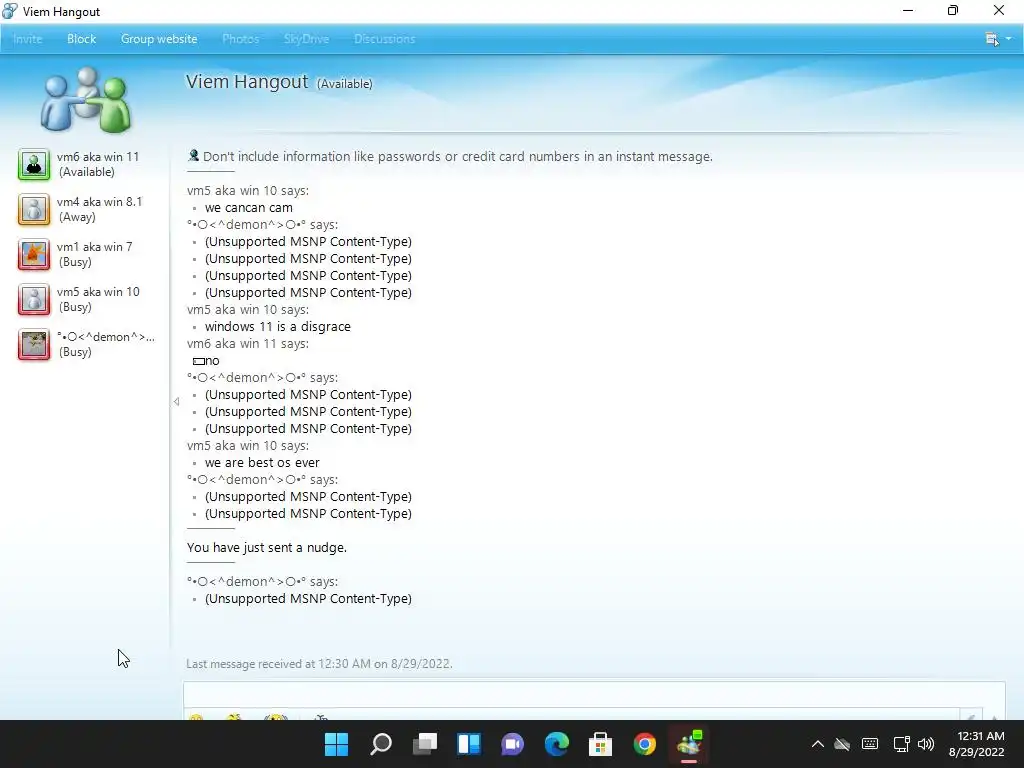Click vm5 aka win 10 avatar

click(34, 299)
